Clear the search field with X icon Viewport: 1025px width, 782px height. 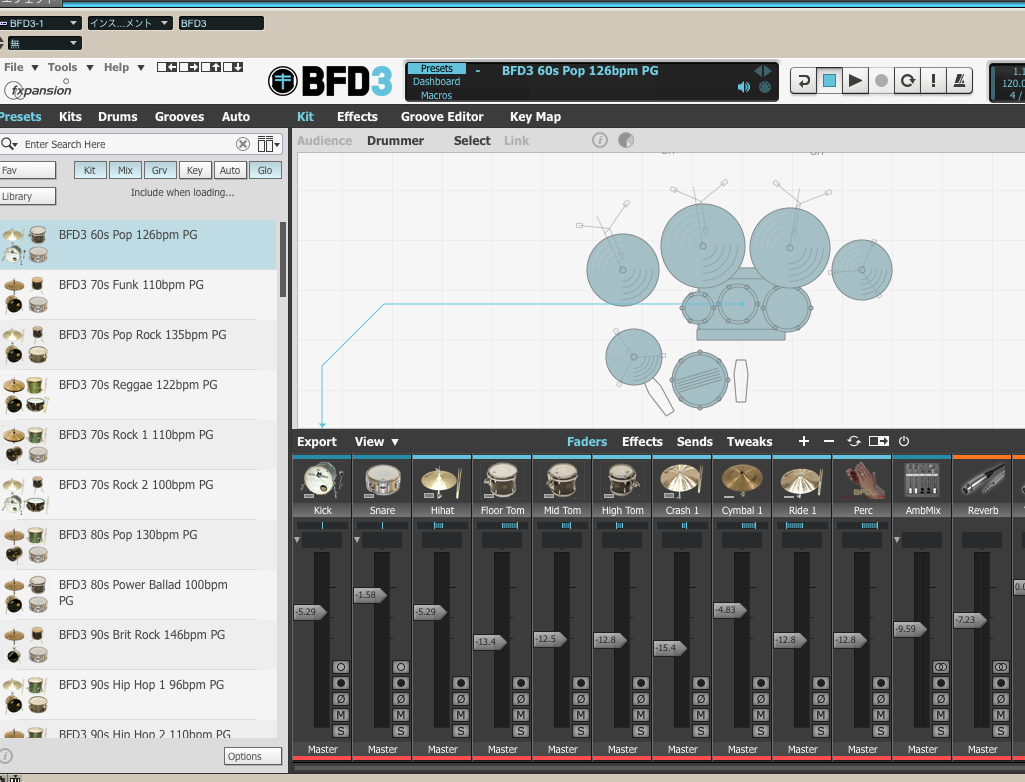243,144
